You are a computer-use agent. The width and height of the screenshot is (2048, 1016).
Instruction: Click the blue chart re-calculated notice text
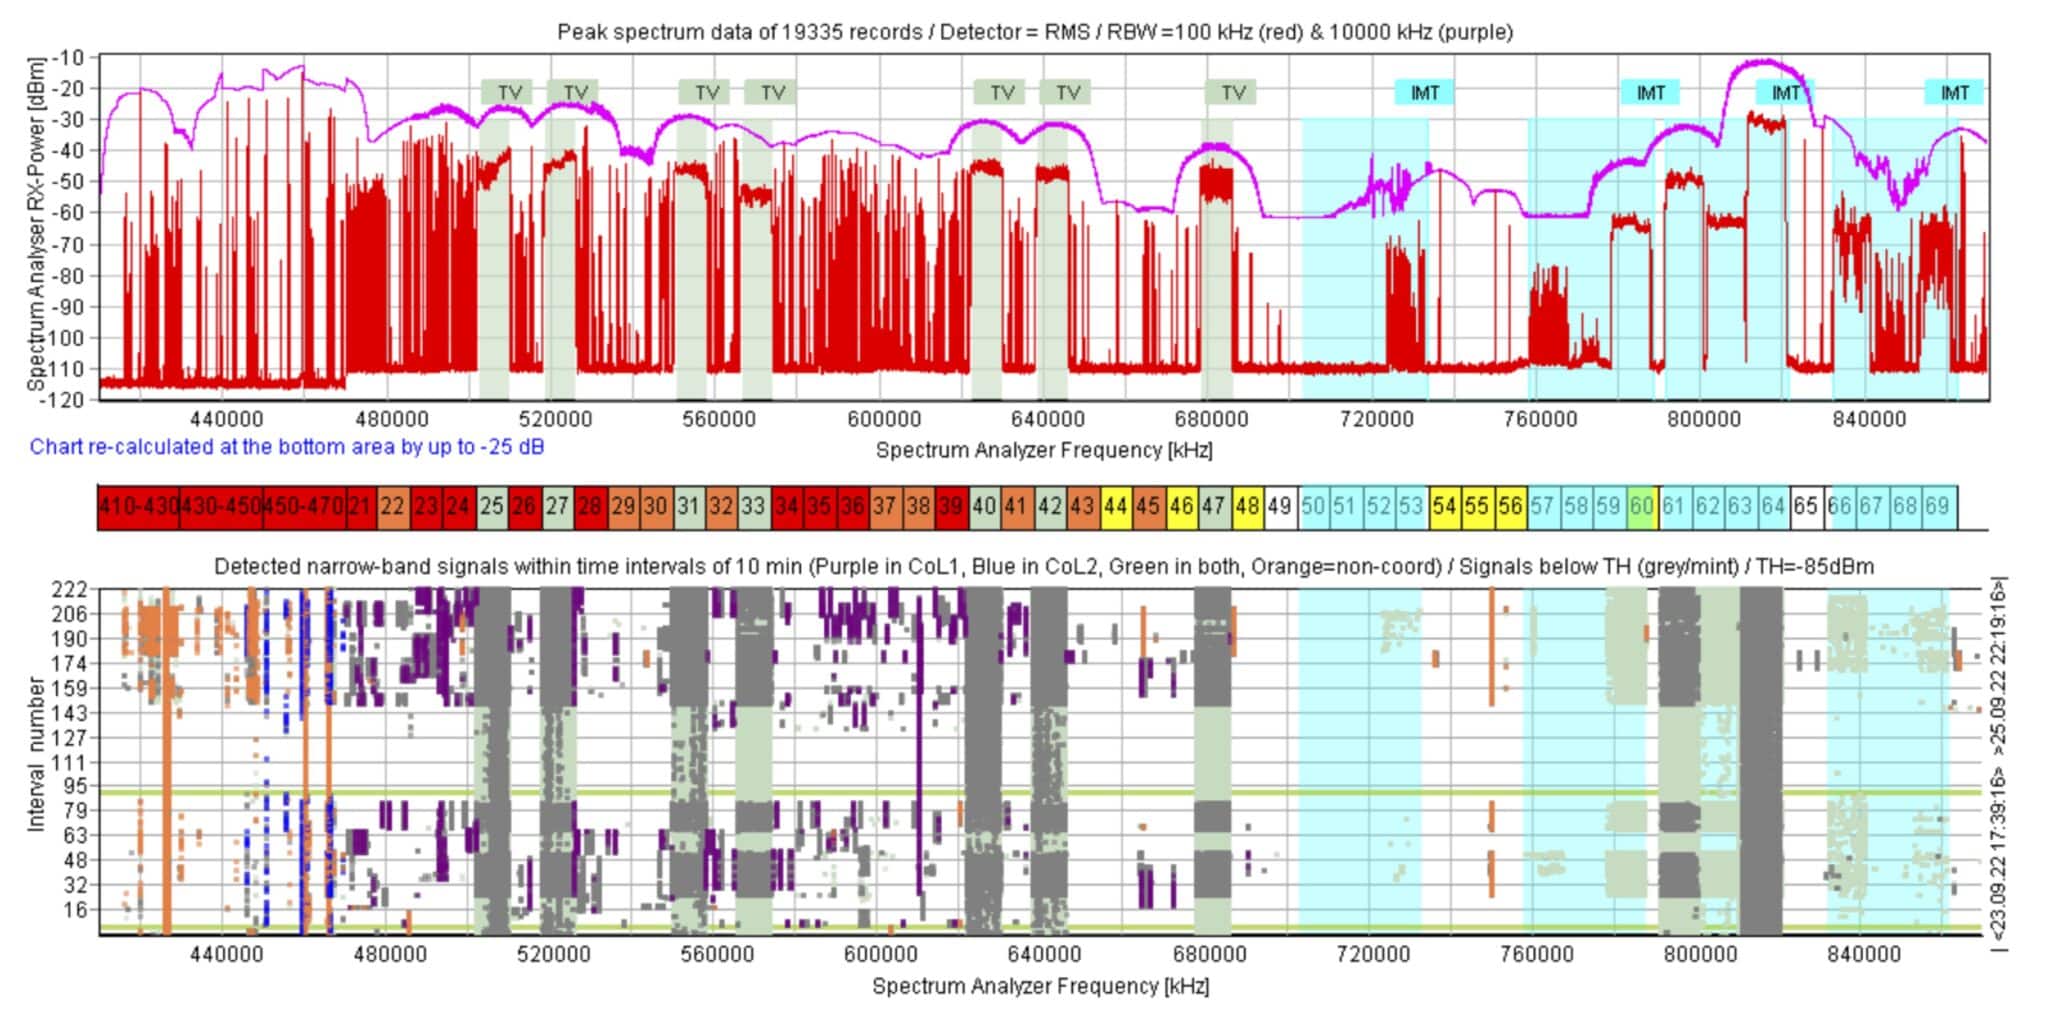[287, 447]
